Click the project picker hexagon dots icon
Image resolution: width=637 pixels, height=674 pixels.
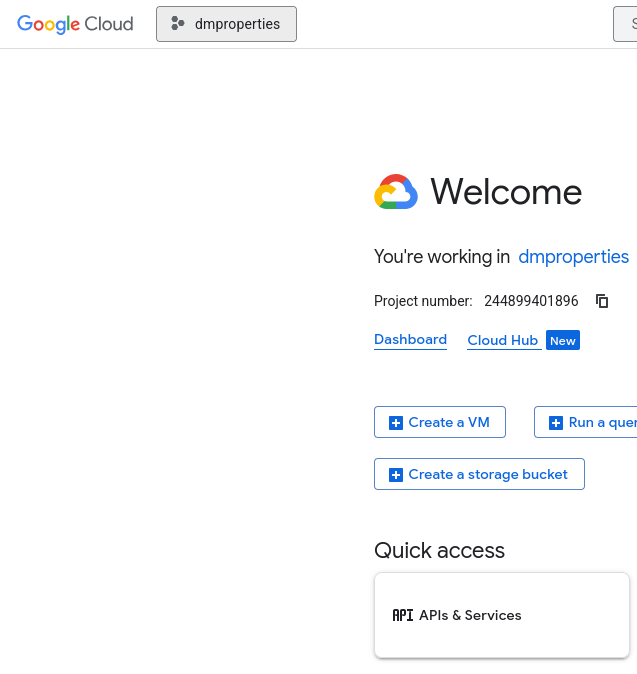point(178,24)
